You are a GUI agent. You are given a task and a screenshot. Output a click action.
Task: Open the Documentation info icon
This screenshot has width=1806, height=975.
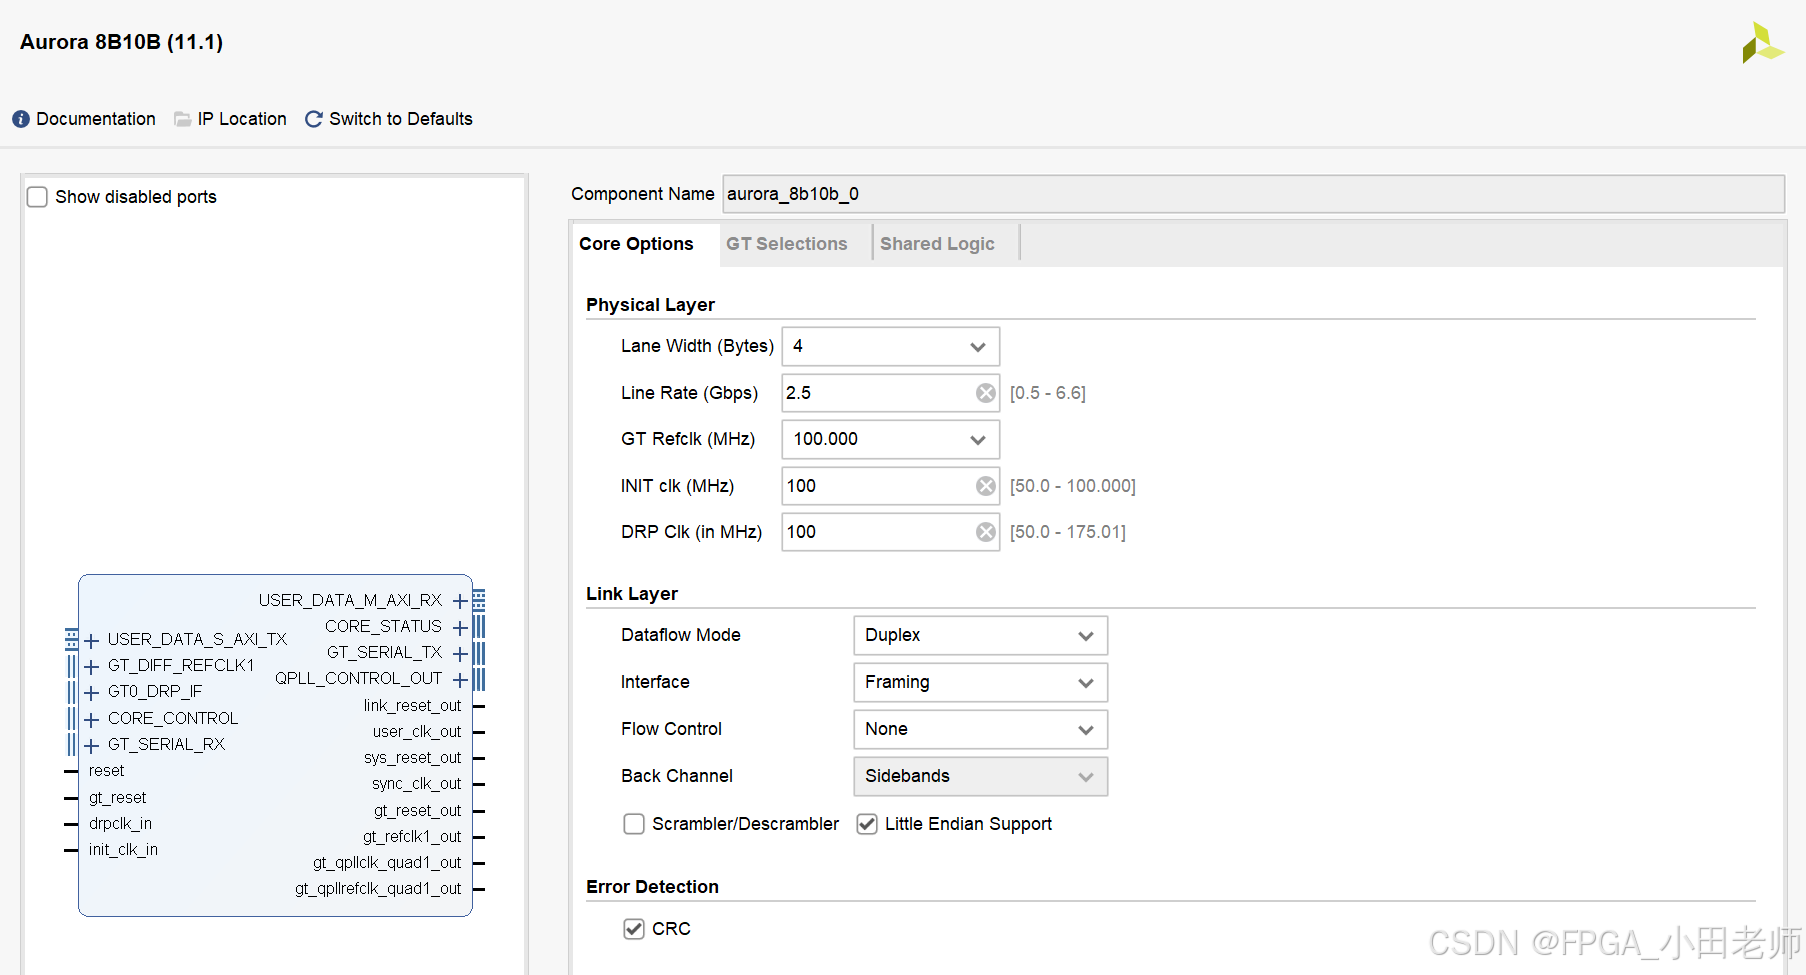point(21,119)
